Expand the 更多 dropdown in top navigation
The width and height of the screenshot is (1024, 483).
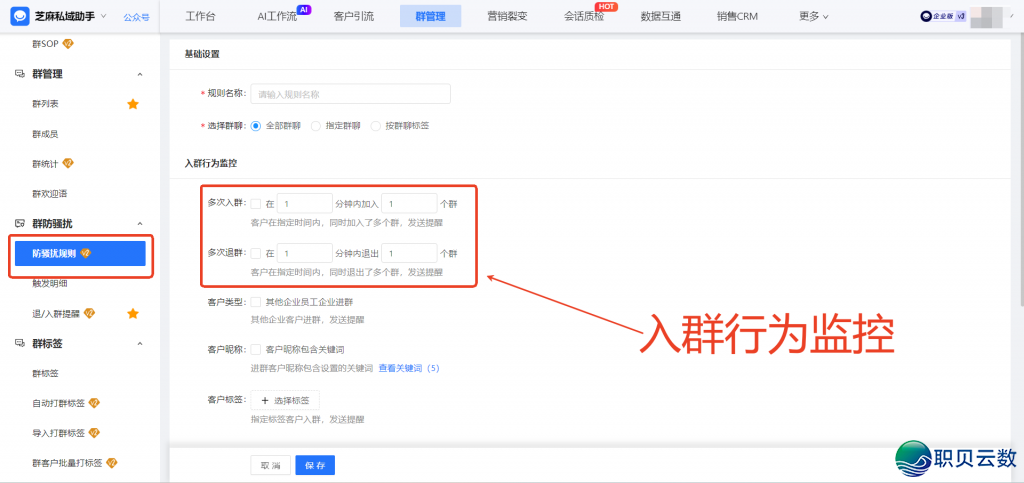click(814, 16)
